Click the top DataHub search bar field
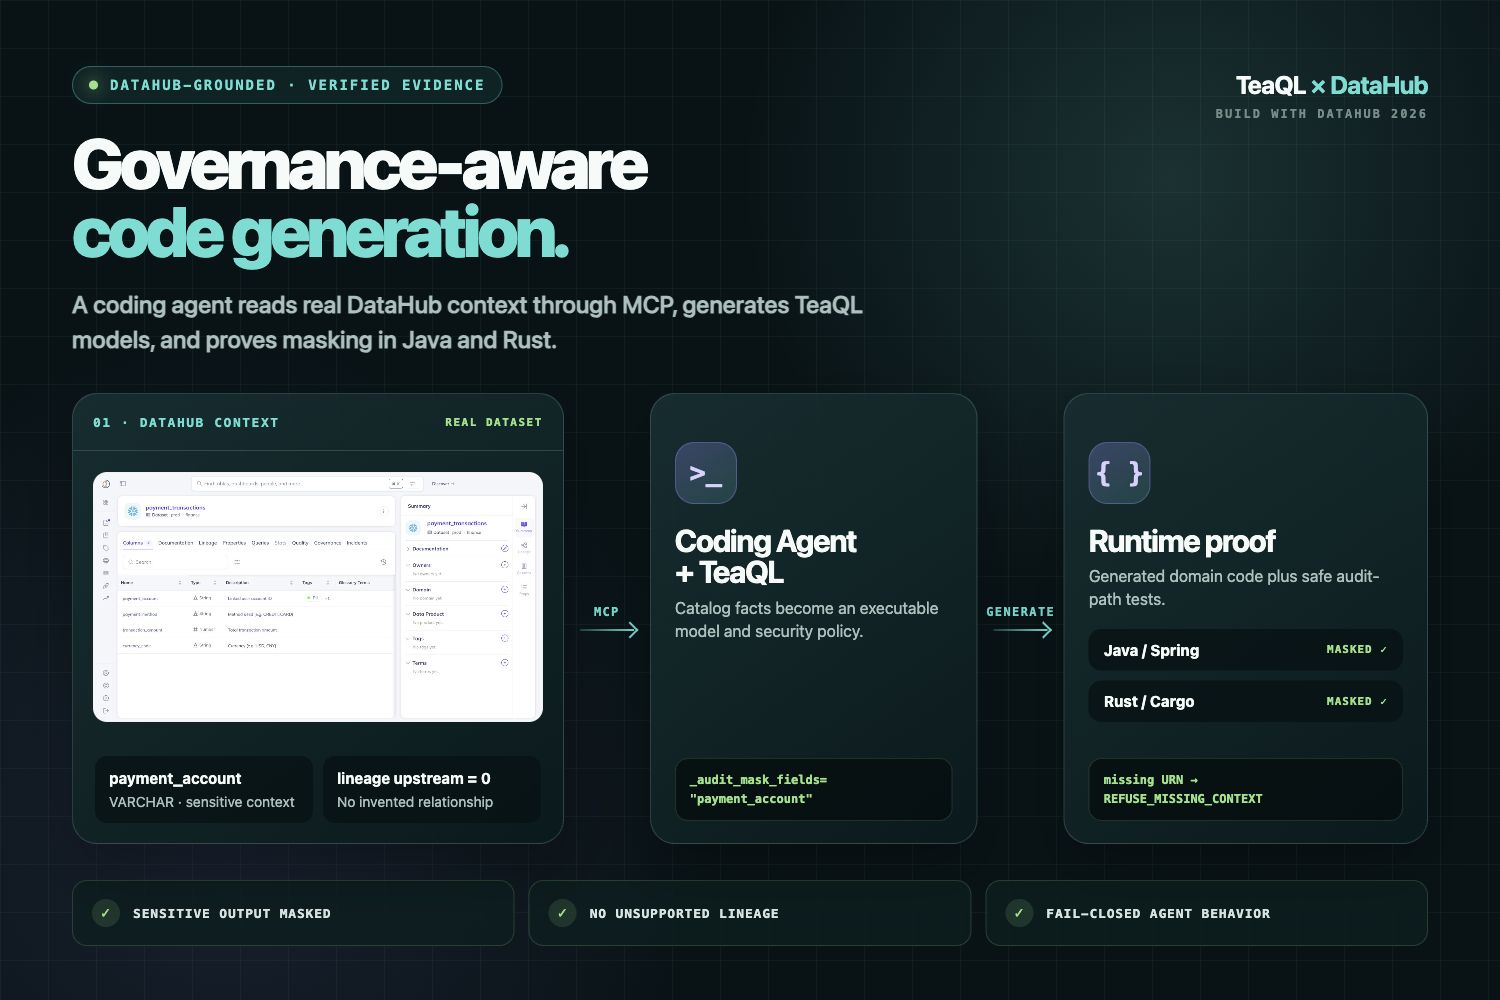 pos(307,484)
